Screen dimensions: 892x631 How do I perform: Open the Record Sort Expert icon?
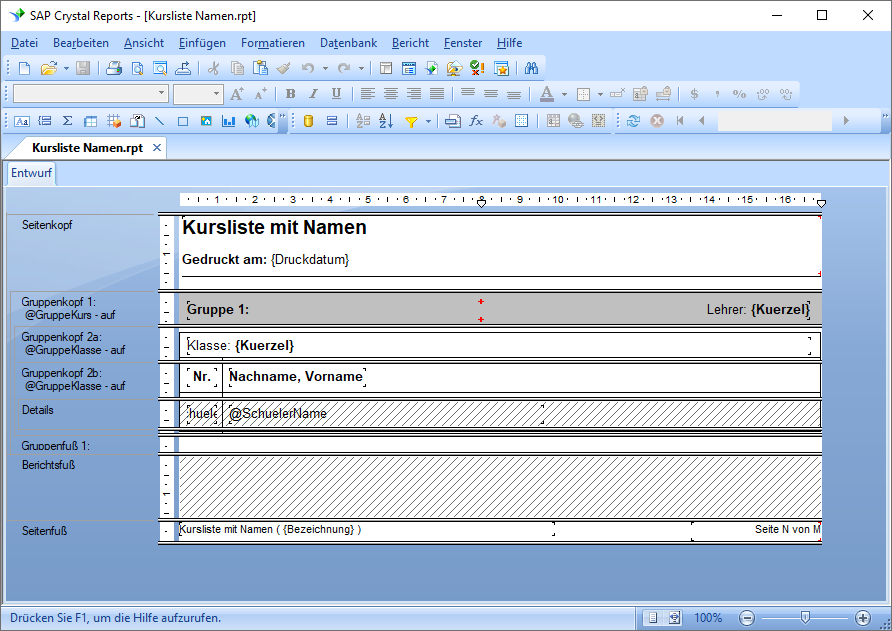pos(386,121)
